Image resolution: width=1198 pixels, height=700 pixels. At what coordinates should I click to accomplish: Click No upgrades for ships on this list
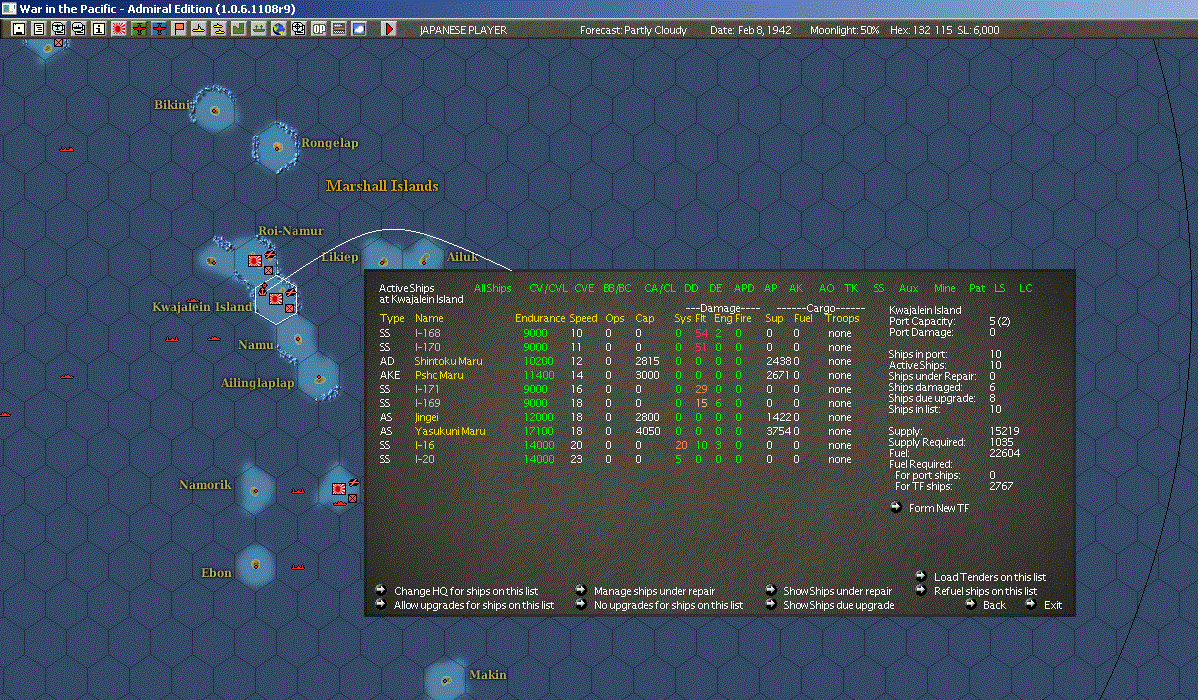click(x=669, y=605)
